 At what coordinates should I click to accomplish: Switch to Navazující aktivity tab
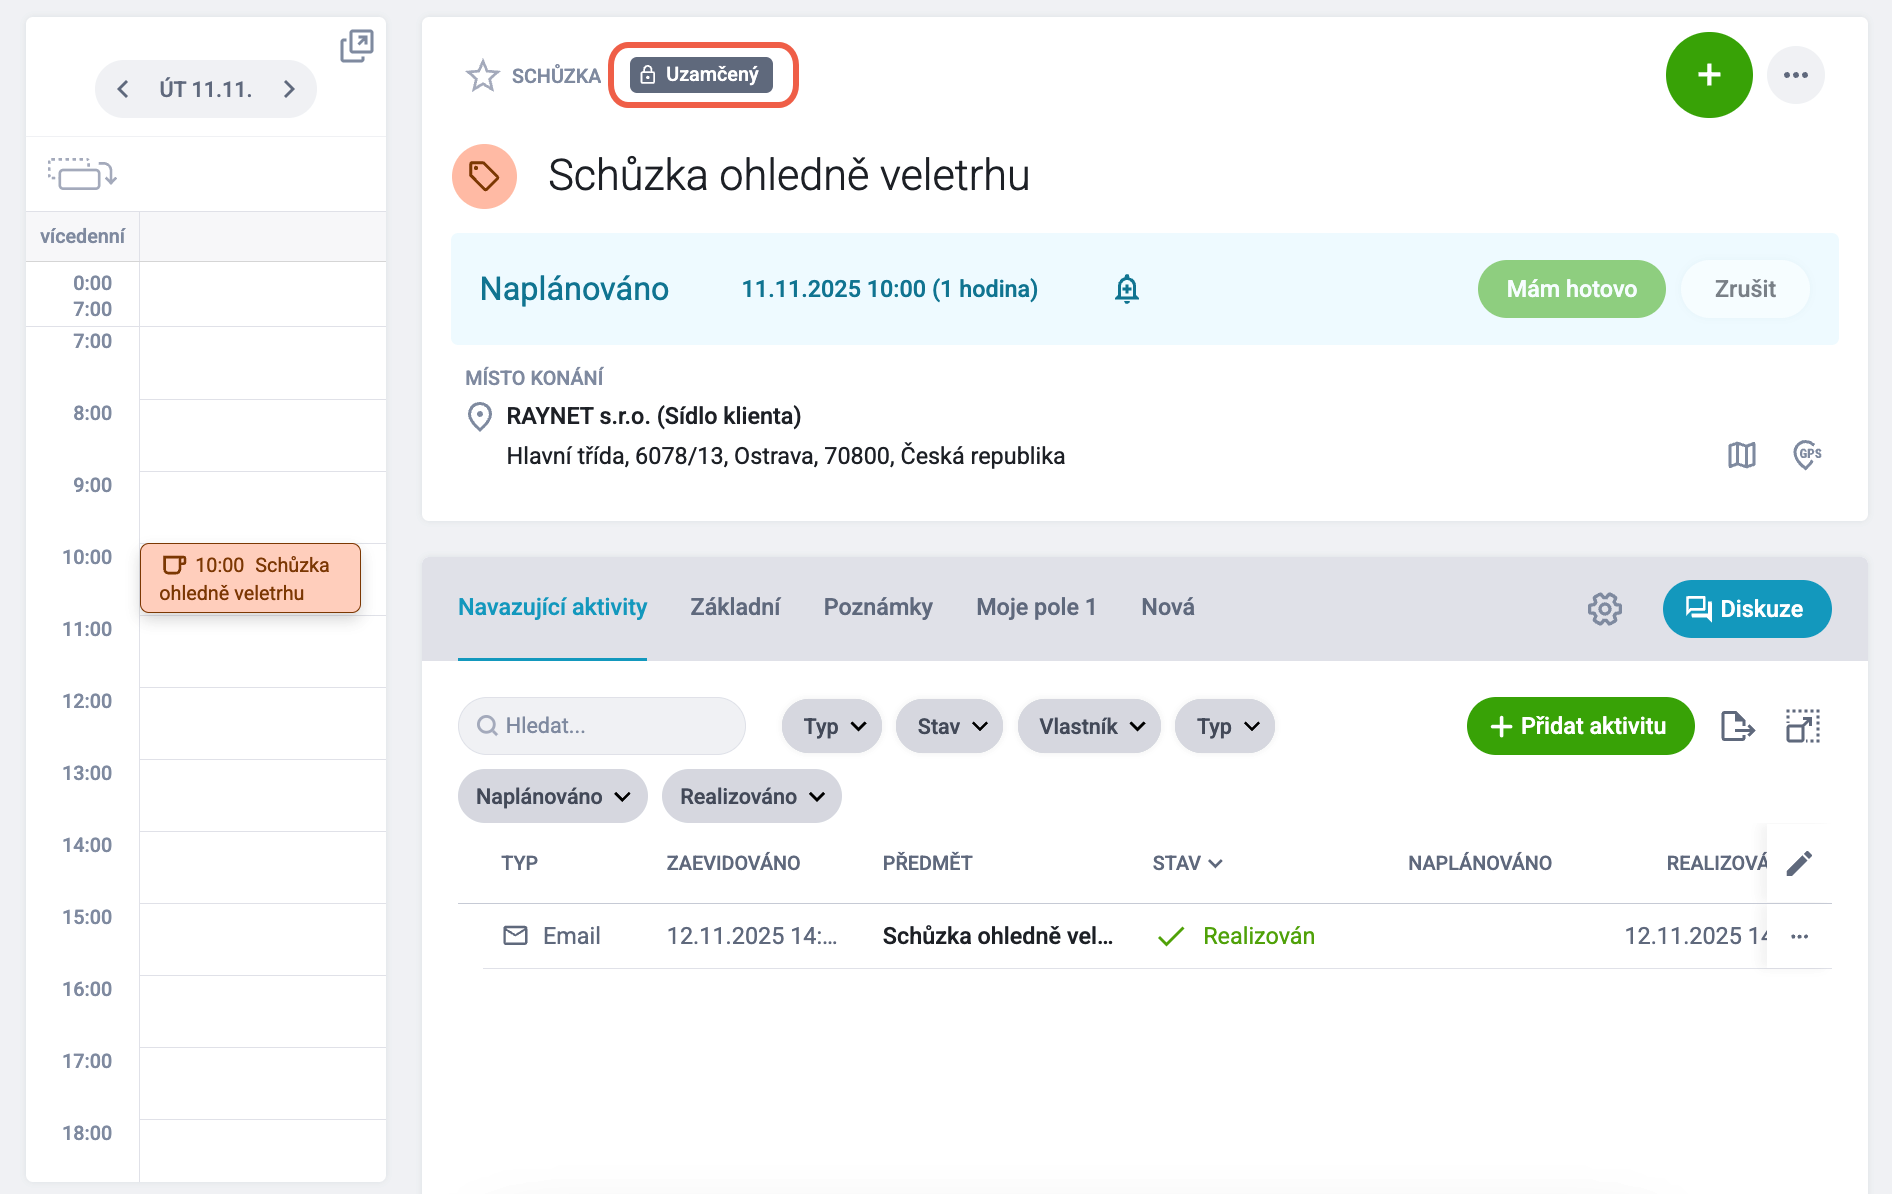click(552, 607)
